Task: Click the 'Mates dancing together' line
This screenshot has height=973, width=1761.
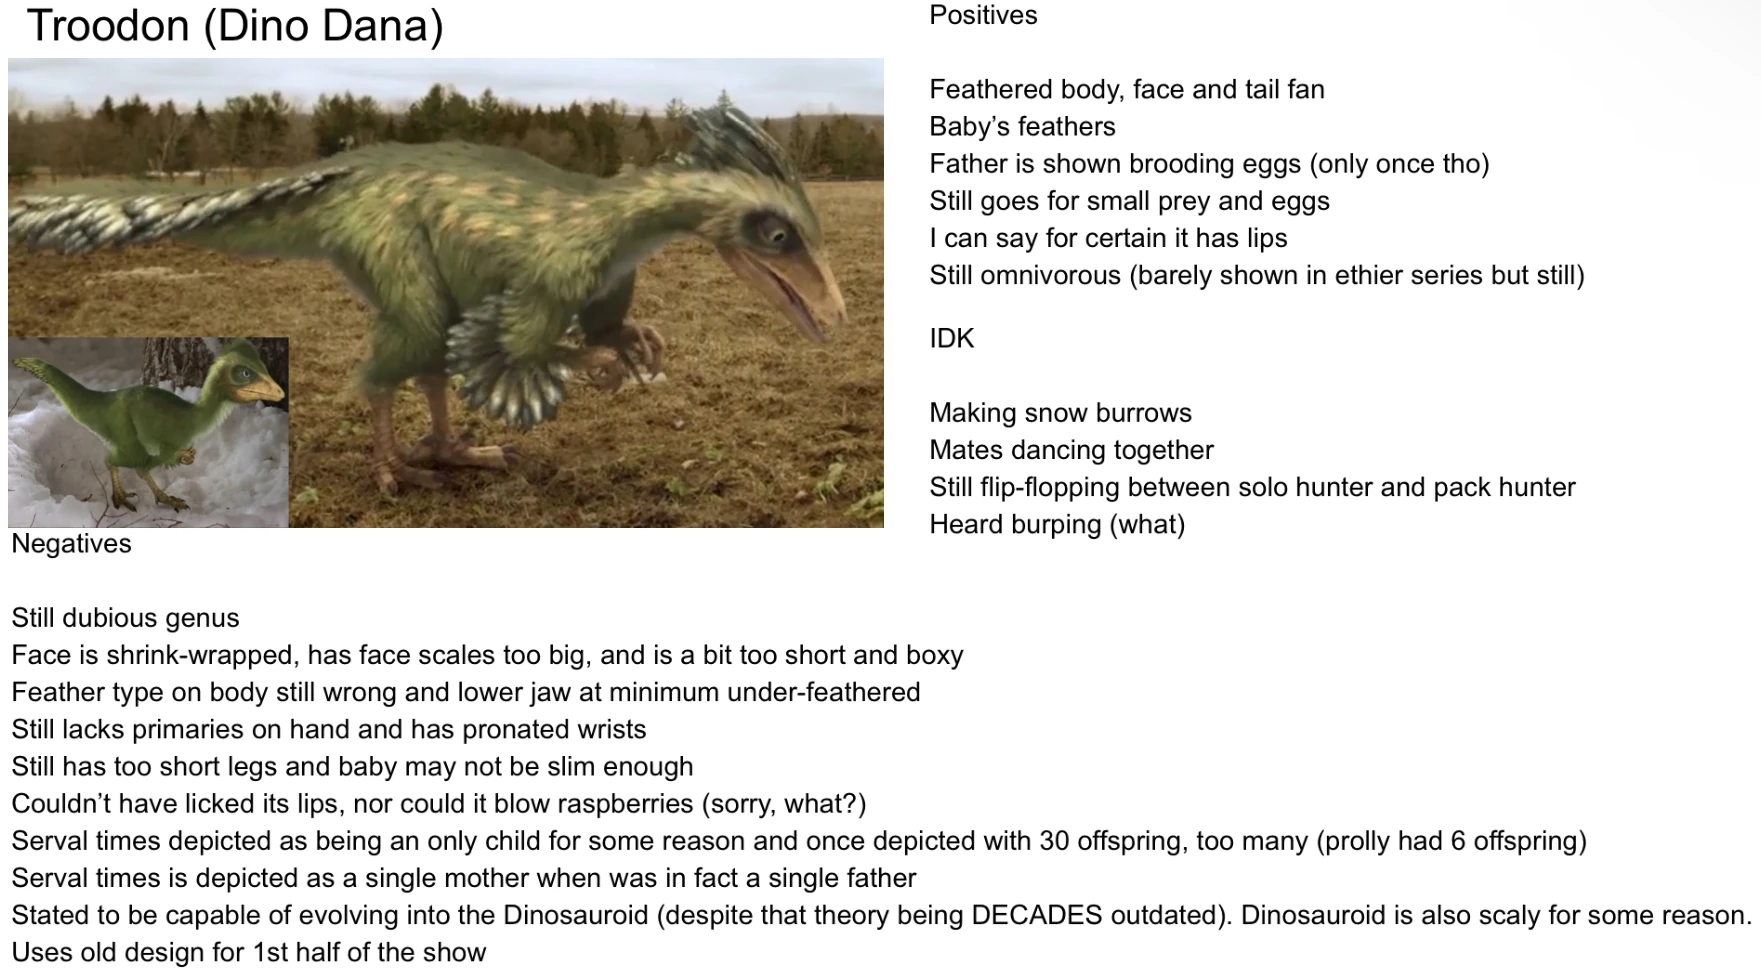Action: coord(1071,450)
